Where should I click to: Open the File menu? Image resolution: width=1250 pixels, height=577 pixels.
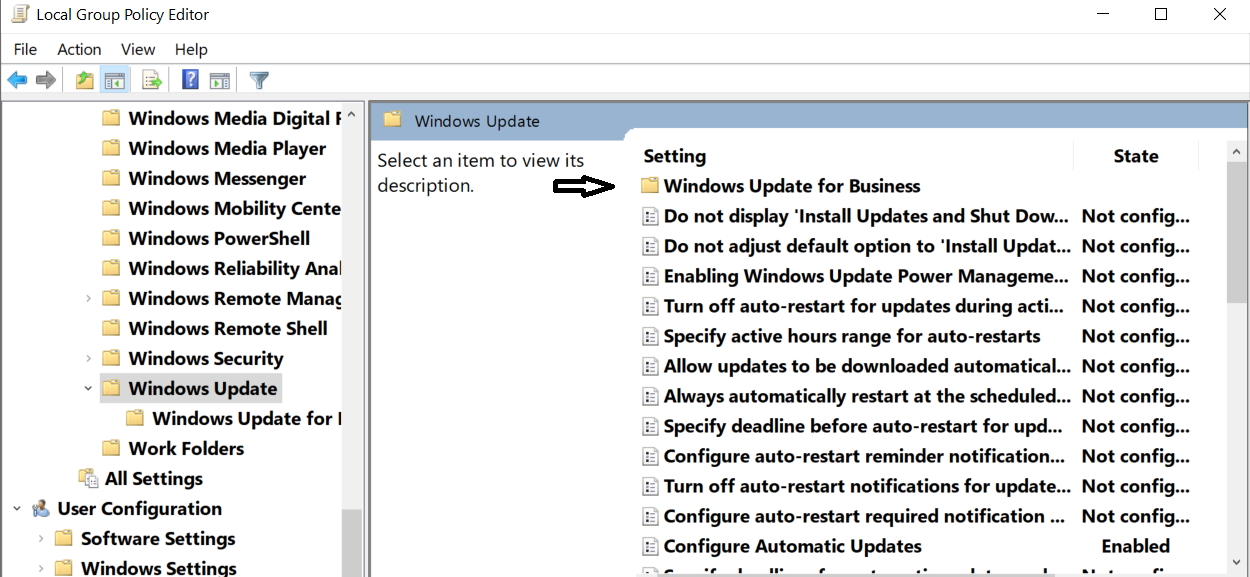25,49
